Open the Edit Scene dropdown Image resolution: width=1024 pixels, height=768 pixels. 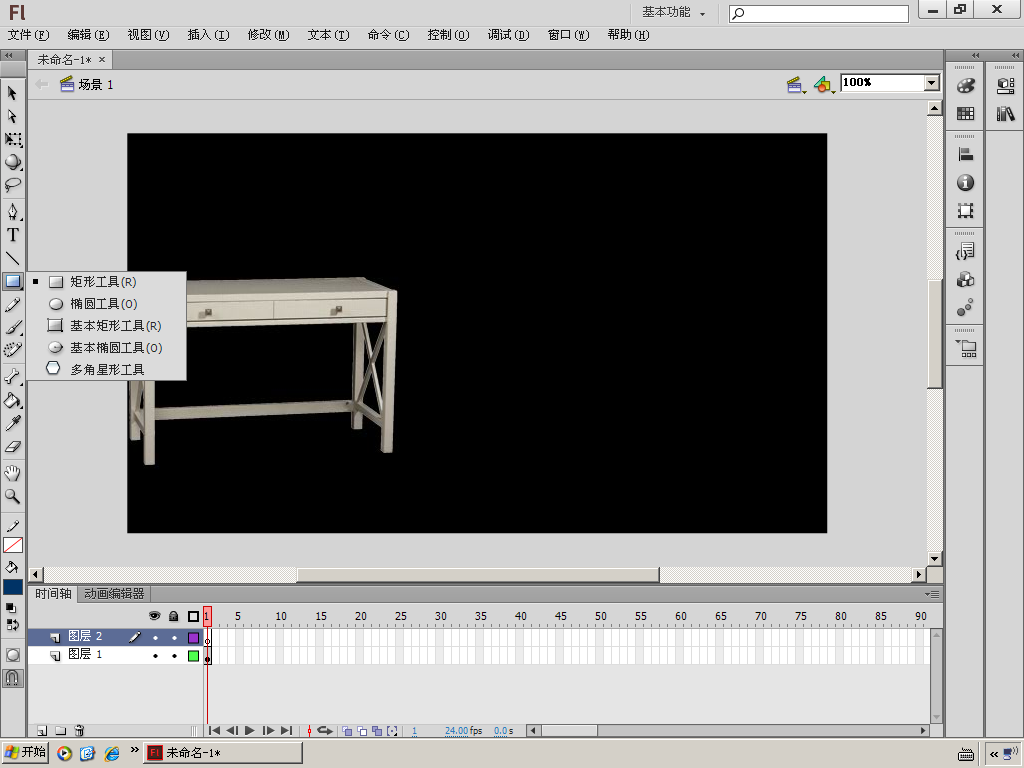[x=795, y=85]
